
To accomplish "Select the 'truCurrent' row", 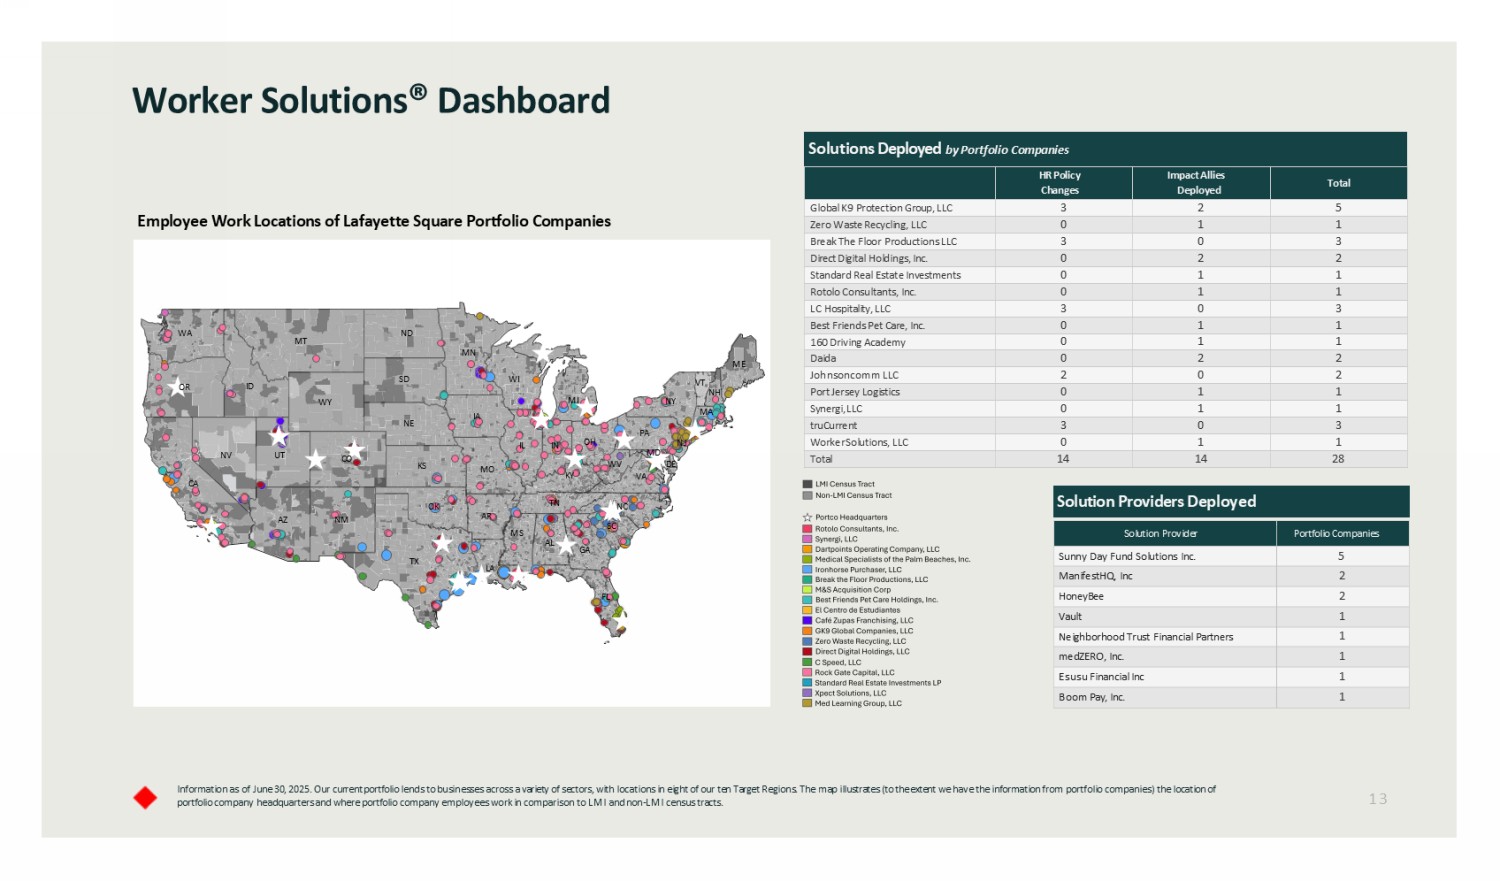I will 1105,425.
